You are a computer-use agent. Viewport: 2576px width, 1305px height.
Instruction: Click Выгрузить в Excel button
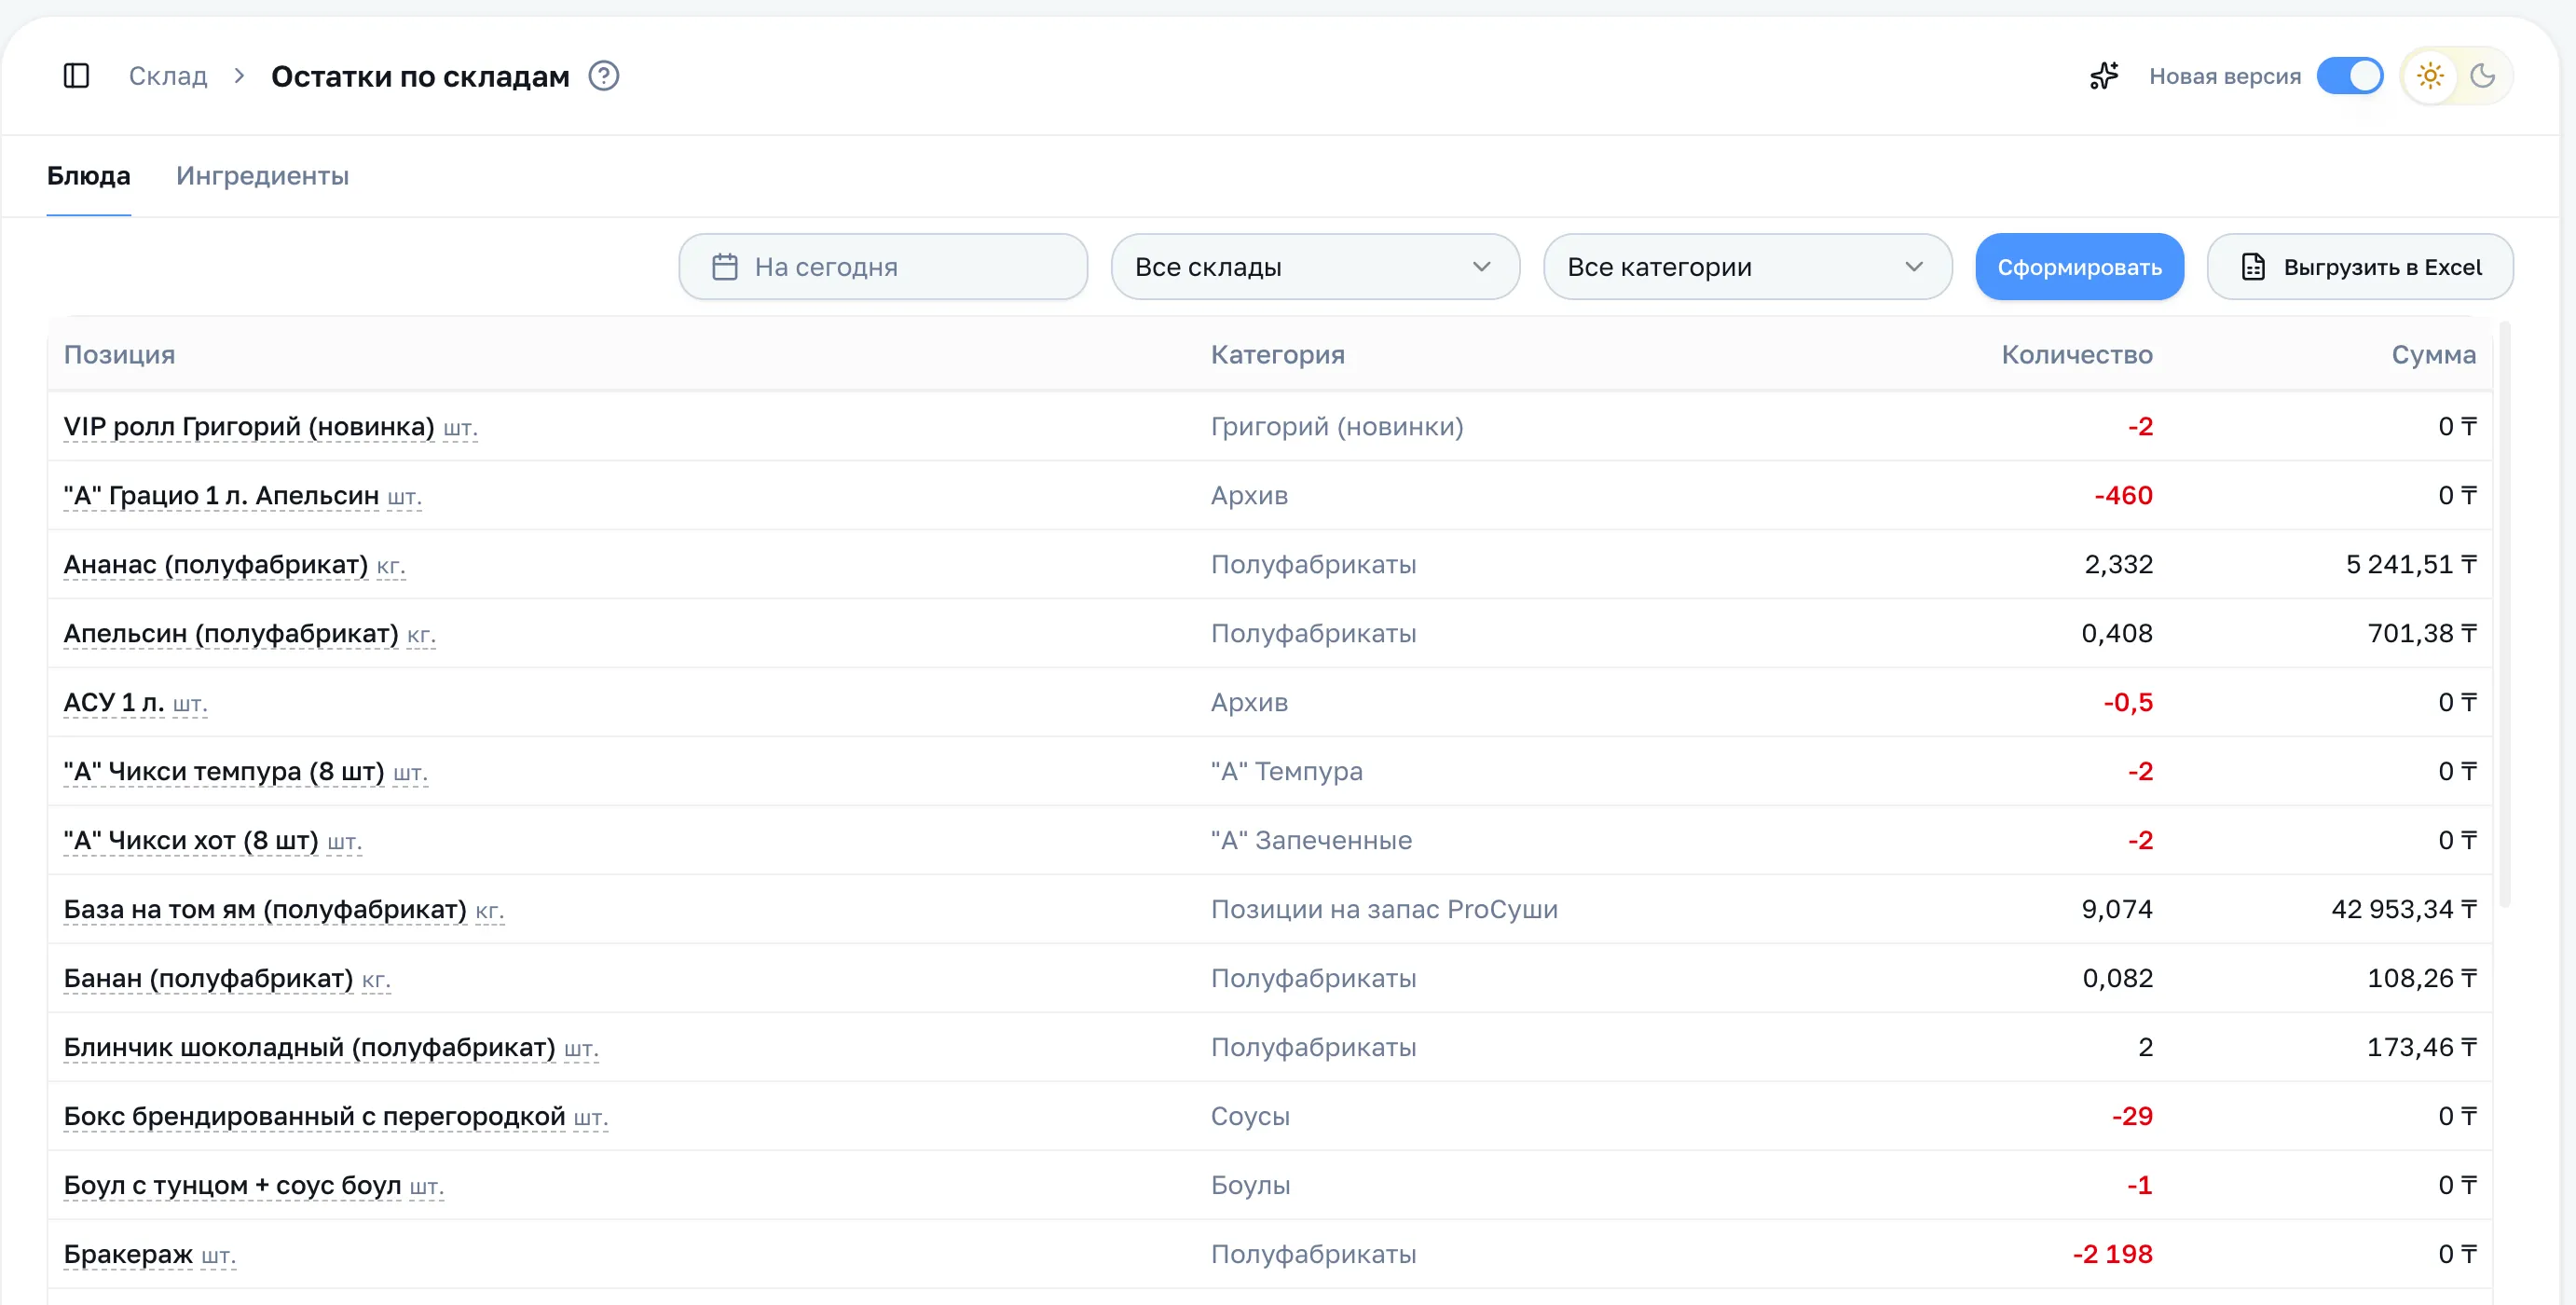click(x=2360, y=267)
